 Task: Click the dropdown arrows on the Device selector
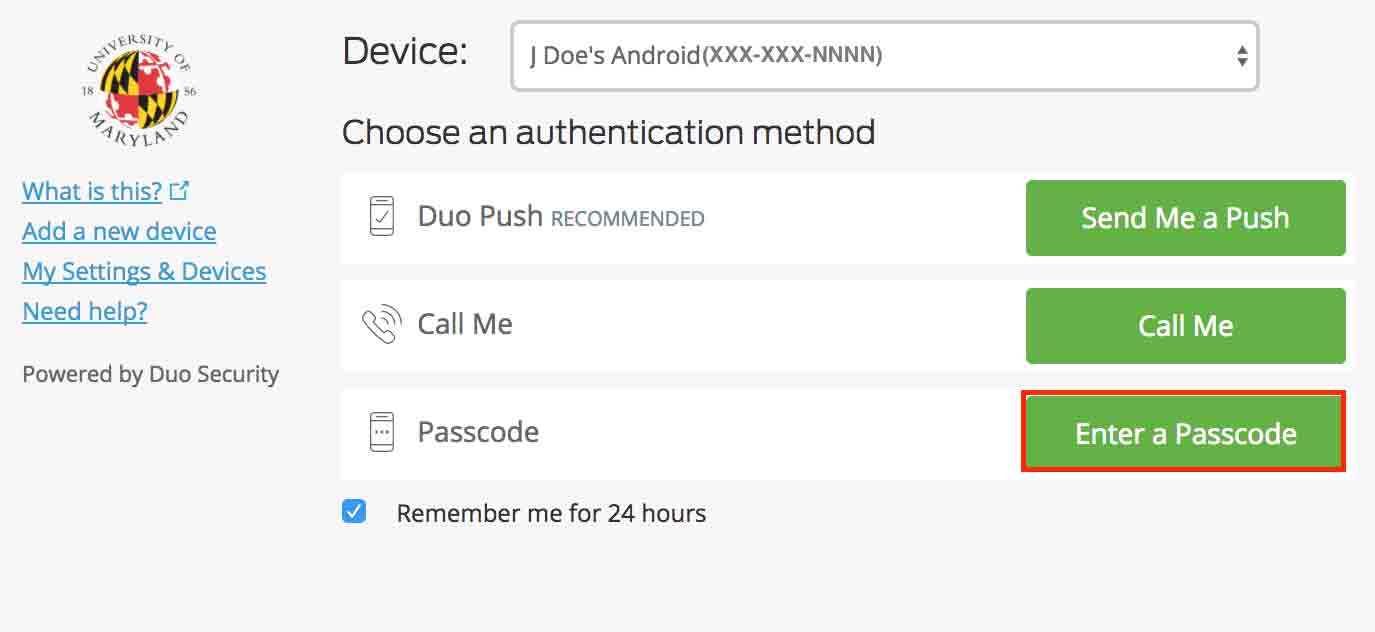(1240, 56)
